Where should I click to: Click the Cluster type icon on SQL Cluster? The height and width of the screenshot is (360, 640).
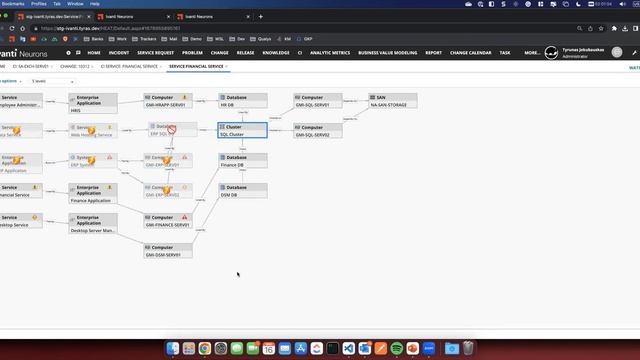tap(222, 127)
